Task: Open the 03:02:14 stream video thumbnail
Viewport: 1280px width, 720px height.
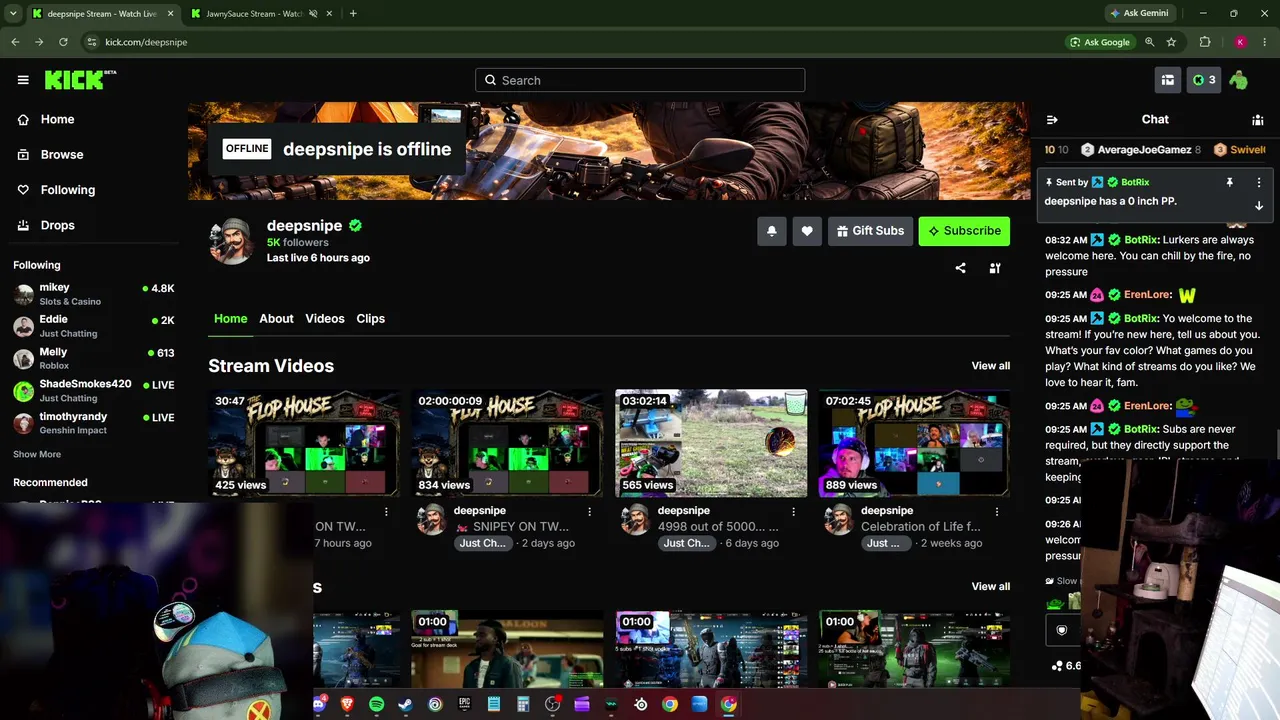Action: tap(711, 443)
